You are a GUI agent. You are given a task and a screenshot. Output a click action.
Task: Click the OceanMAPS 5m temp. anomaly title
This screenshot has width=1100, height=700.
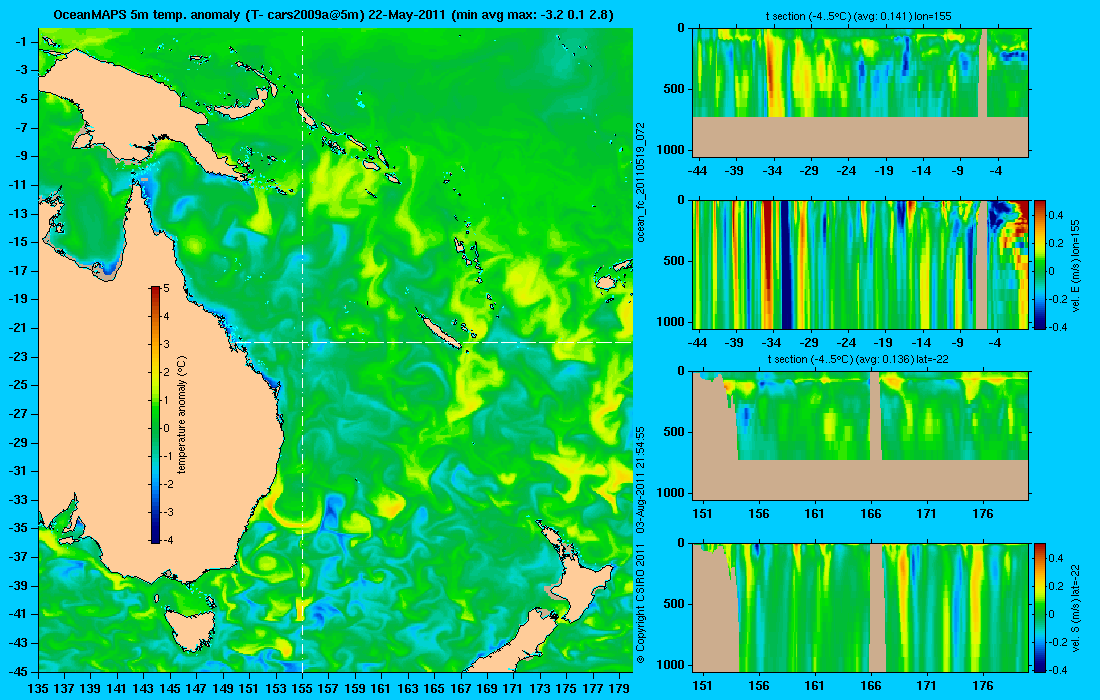333,15
